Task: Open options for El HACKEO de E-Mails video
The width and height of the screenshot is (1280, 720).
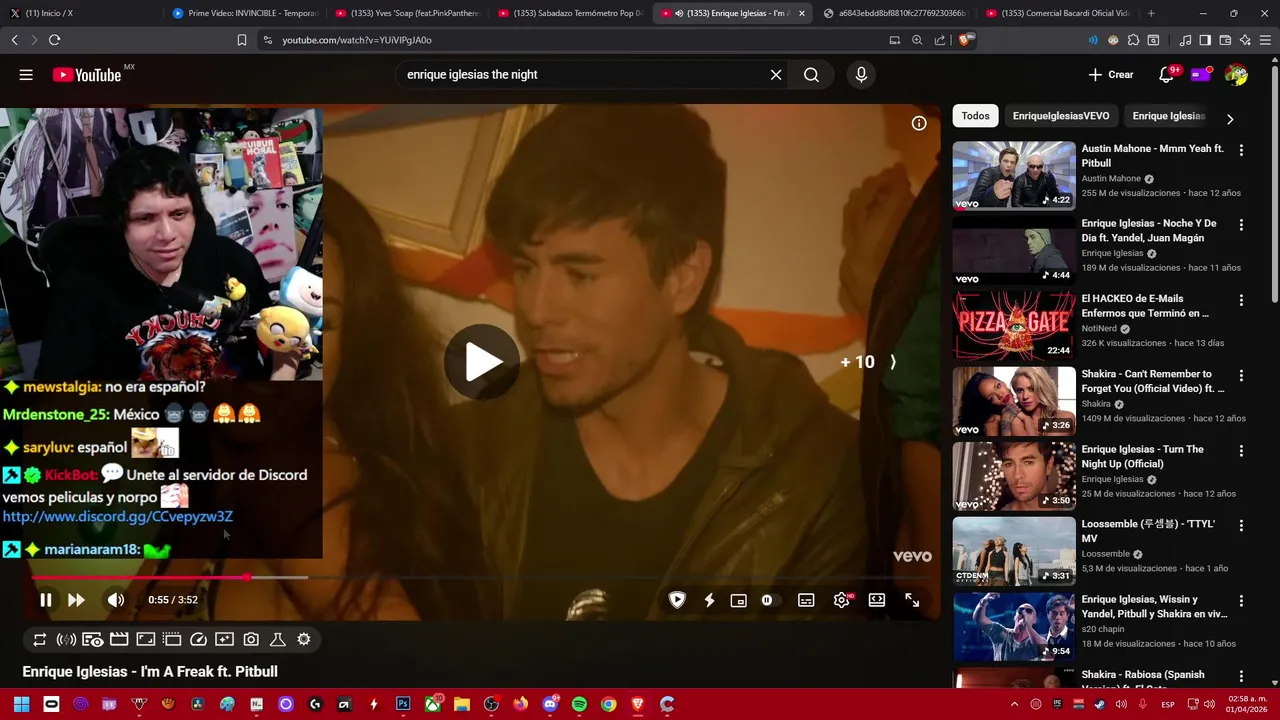Action: (x=1241, y=300)
